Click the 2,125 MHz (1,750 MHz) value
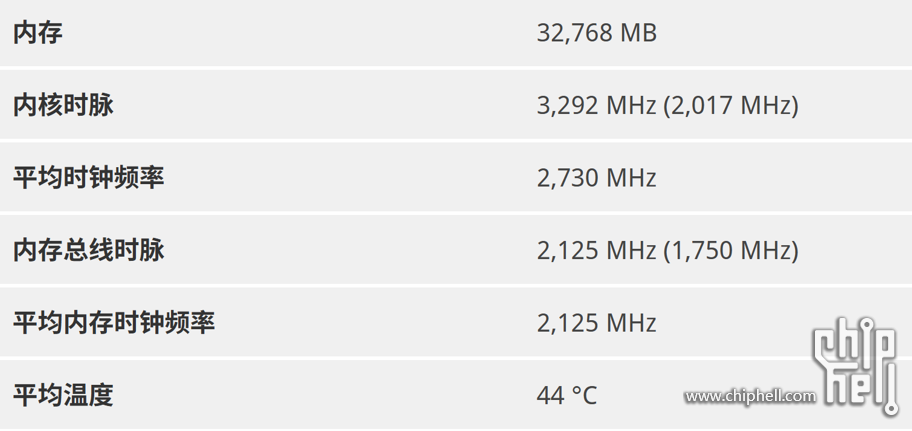Viewport: 912px width, 431px height. (667, 251)
